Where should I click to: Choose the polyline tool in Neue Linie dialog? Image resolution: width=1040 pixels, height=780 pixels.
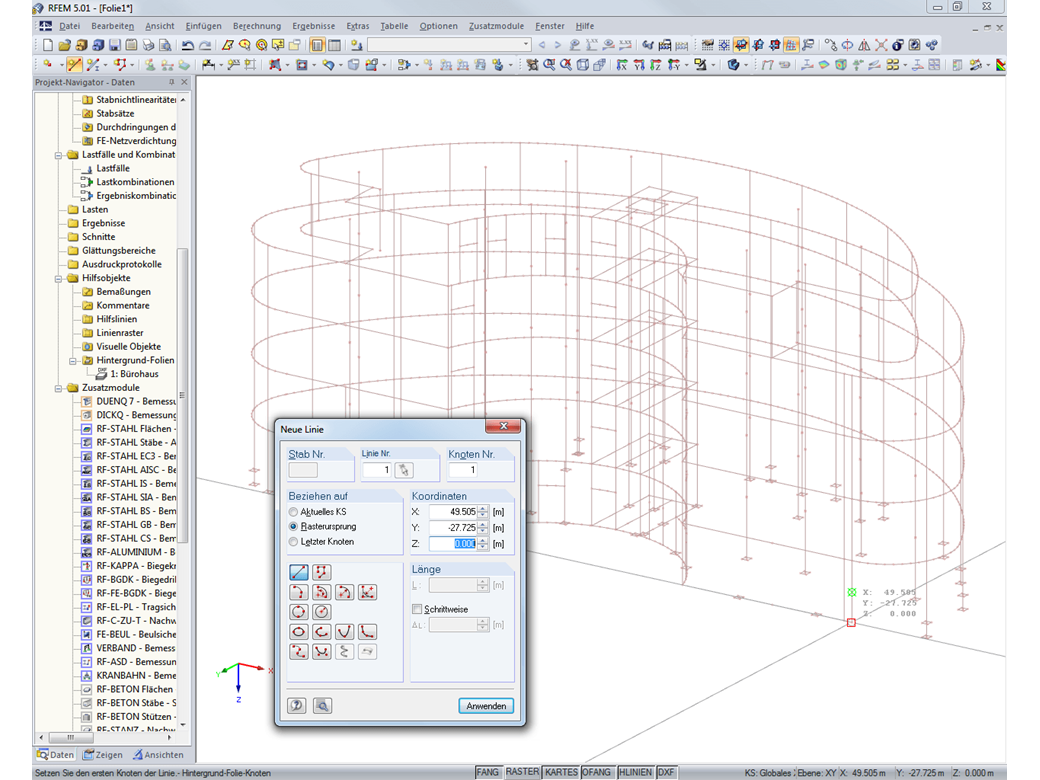(322, 572)
